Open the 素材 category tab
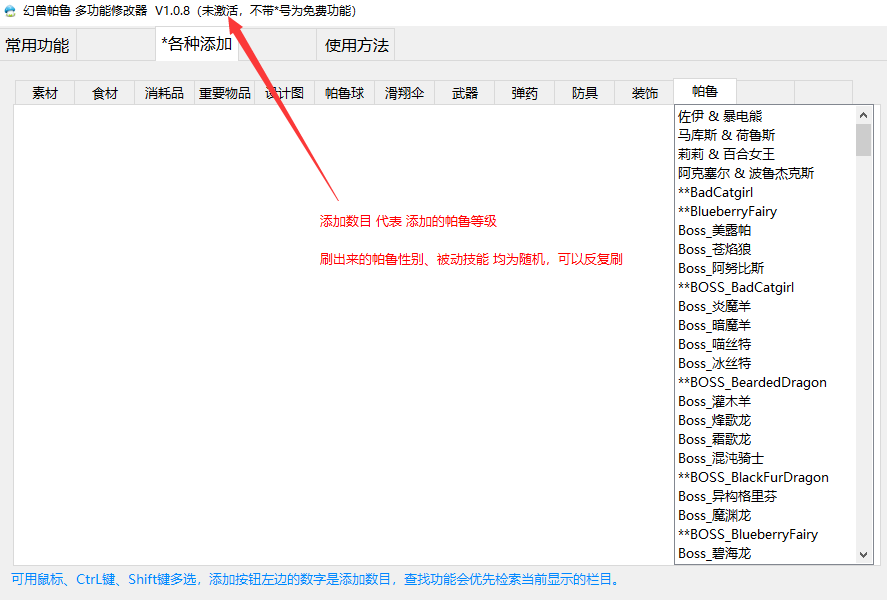This screenshot has width=887, height=600. pos(45,93)
